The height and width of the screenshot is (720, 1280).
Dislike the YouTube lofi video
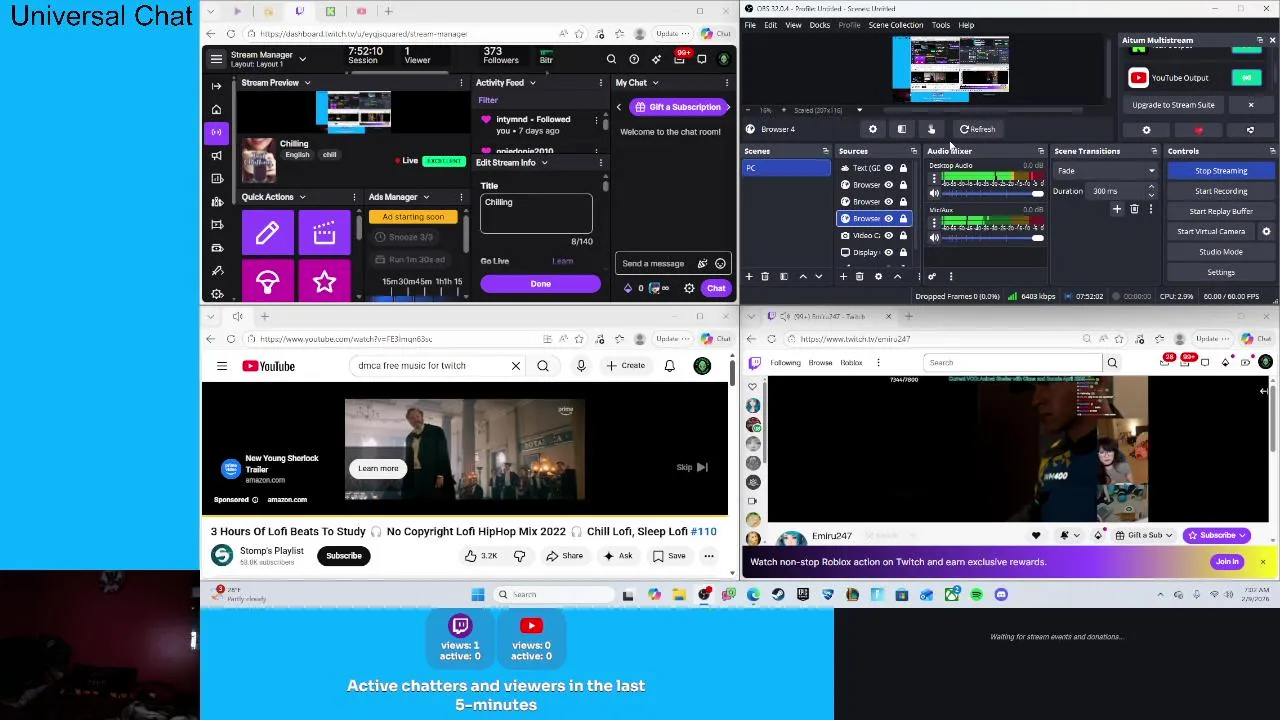[x=519, y=556]
